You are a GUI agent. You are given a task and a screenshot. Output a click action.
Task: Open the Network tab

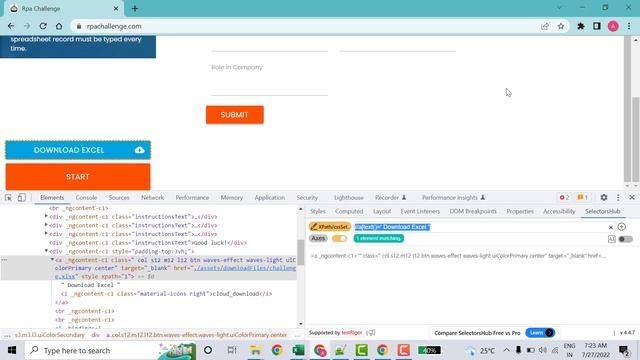pos(152,198)
